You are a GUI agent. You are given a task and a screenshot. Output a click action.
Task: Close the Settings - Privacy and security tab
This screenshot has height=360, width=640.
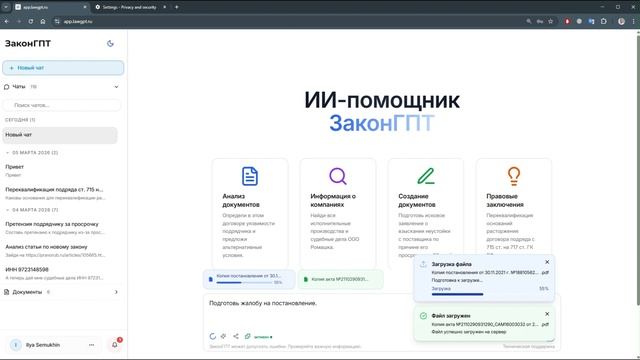click(164, 7)
